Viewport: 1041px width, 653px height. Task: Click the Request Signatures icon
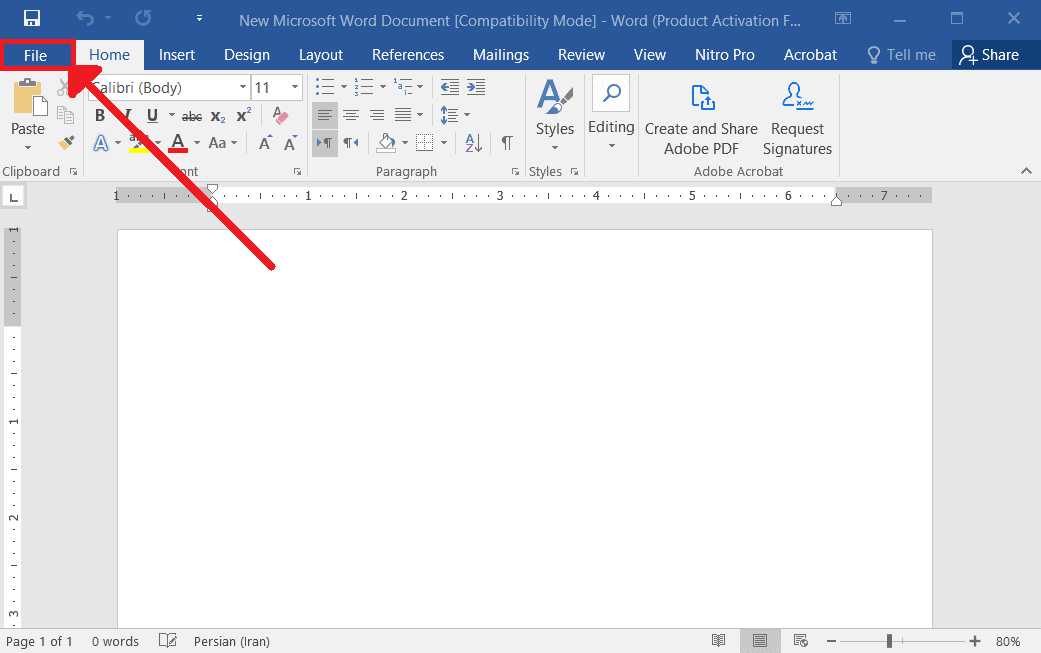coord(797,120)
